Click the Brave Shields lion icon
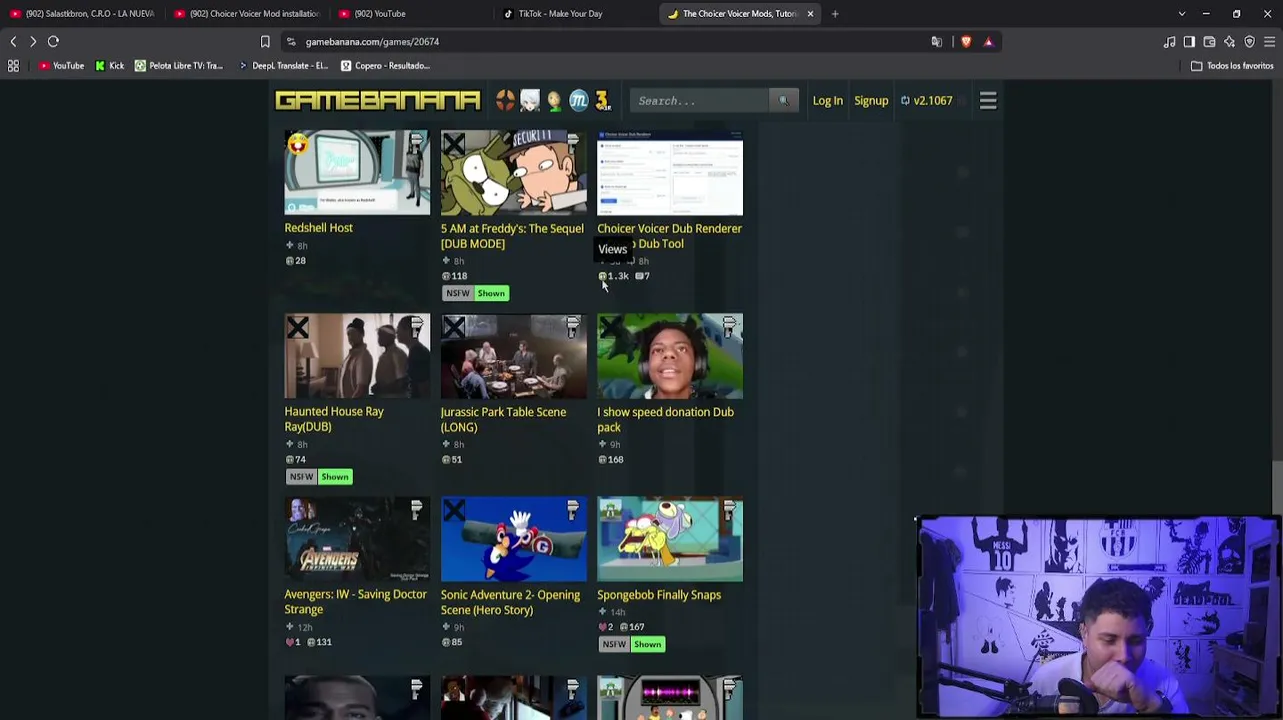This screenshot has width=1283, height=720. (x=966, y=42)
